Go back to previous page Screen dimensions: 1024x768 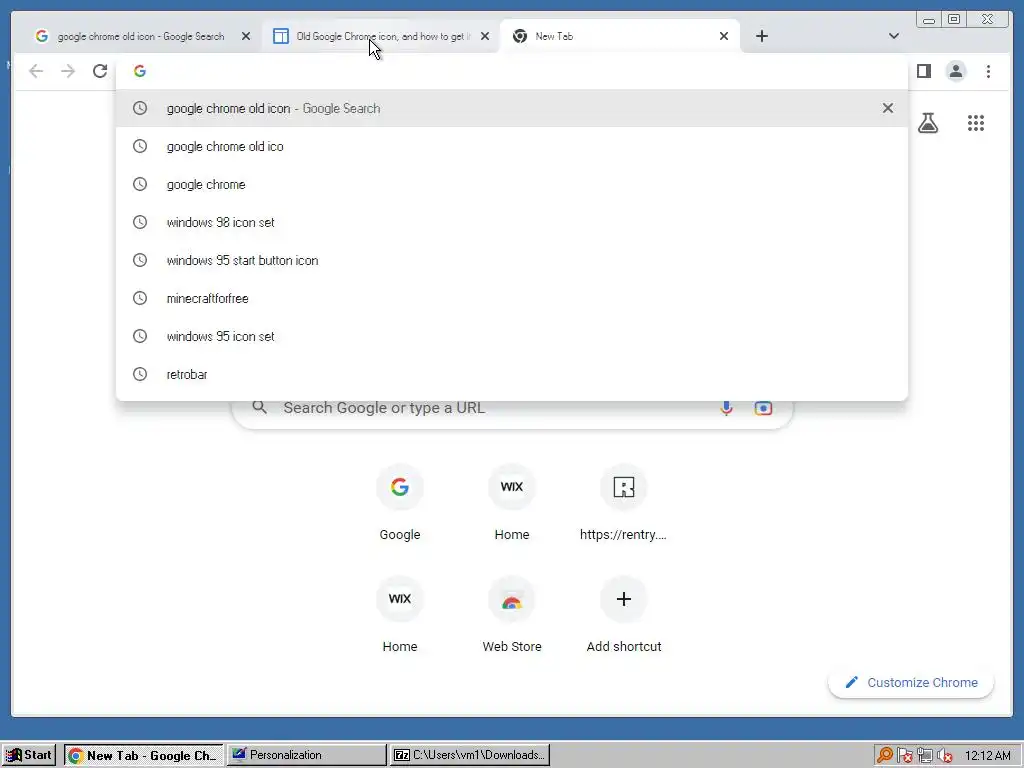[x=36, y=71]
